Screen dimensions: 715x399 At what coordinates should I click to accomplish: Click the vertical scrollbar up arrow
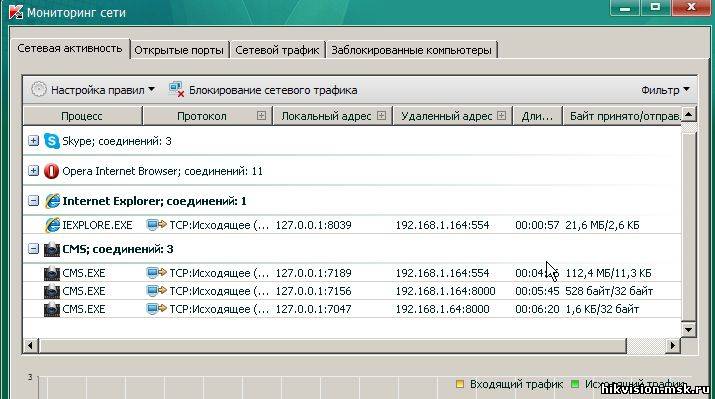point(689,114)
